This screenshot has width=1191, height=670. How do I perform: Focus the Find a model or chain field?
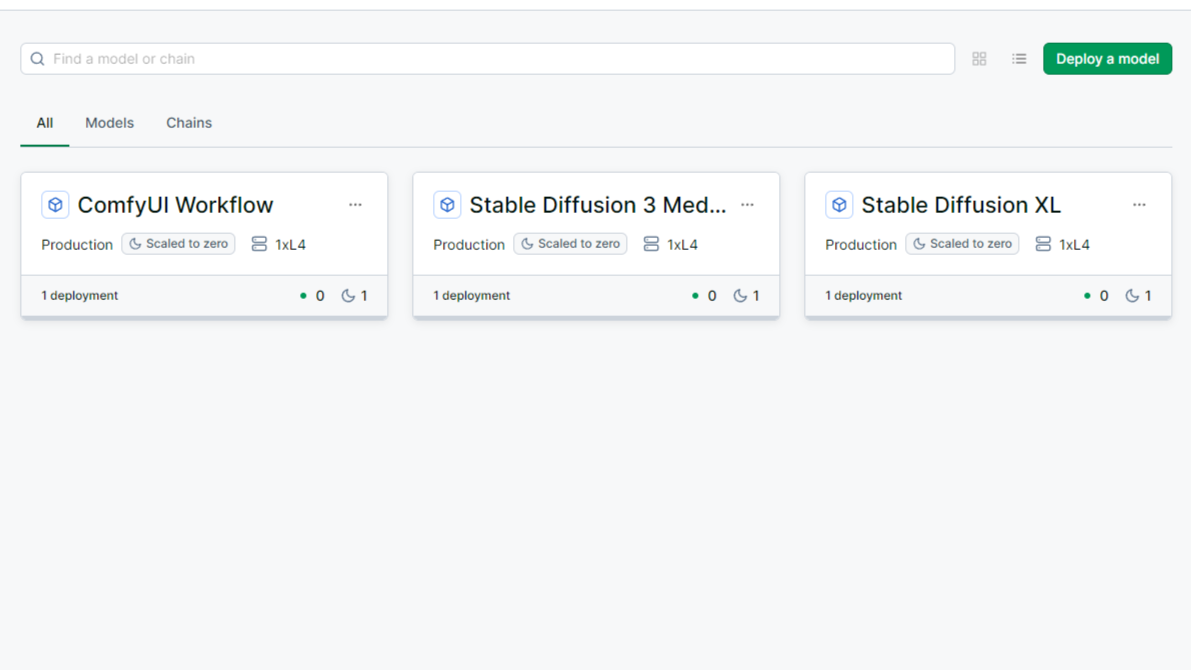pos(488,58)
